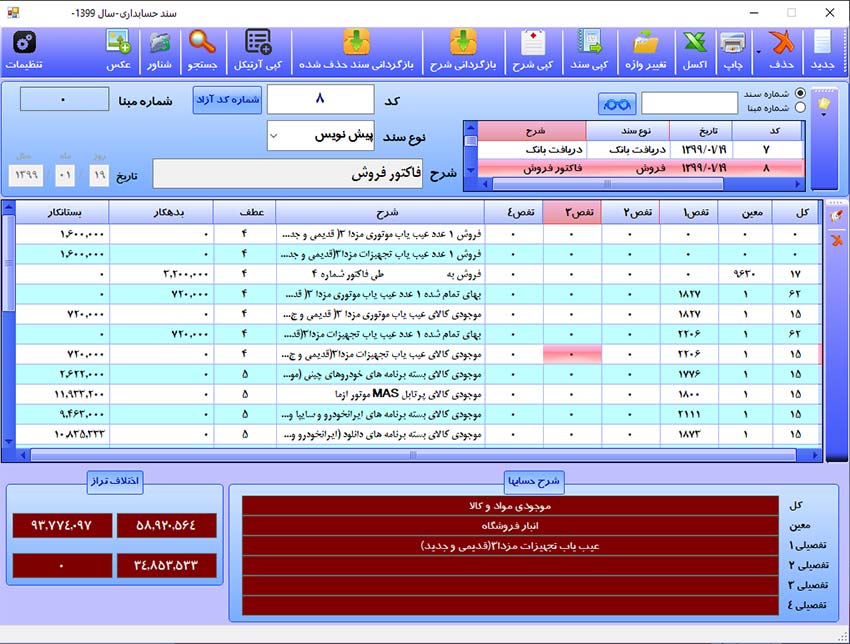The height and width of the screenshot is (644, 850).
Task: Click the کد field showing ۸
Action: (x=320, y=99)
